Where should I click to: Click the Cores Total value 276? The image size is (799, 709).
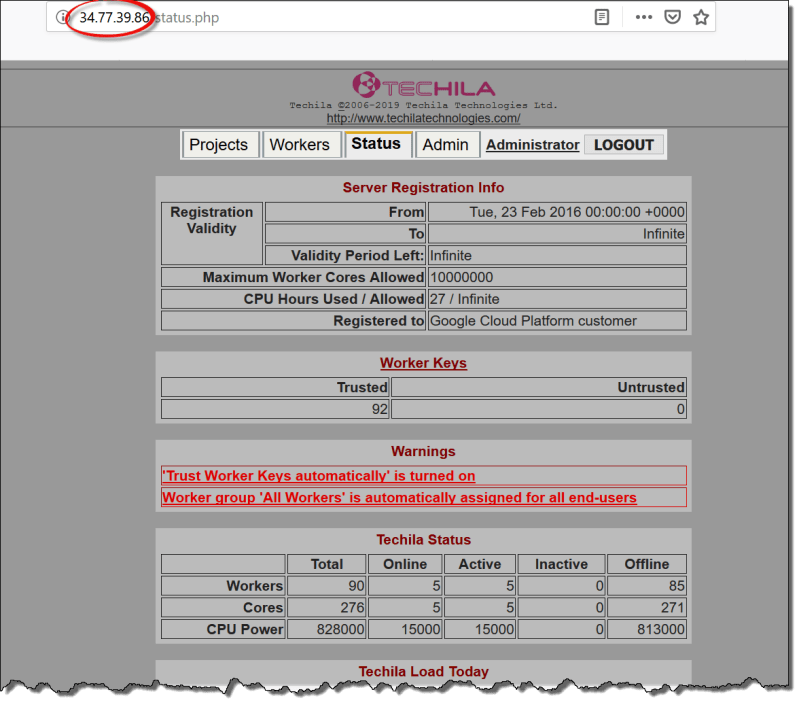coord(353,608)
